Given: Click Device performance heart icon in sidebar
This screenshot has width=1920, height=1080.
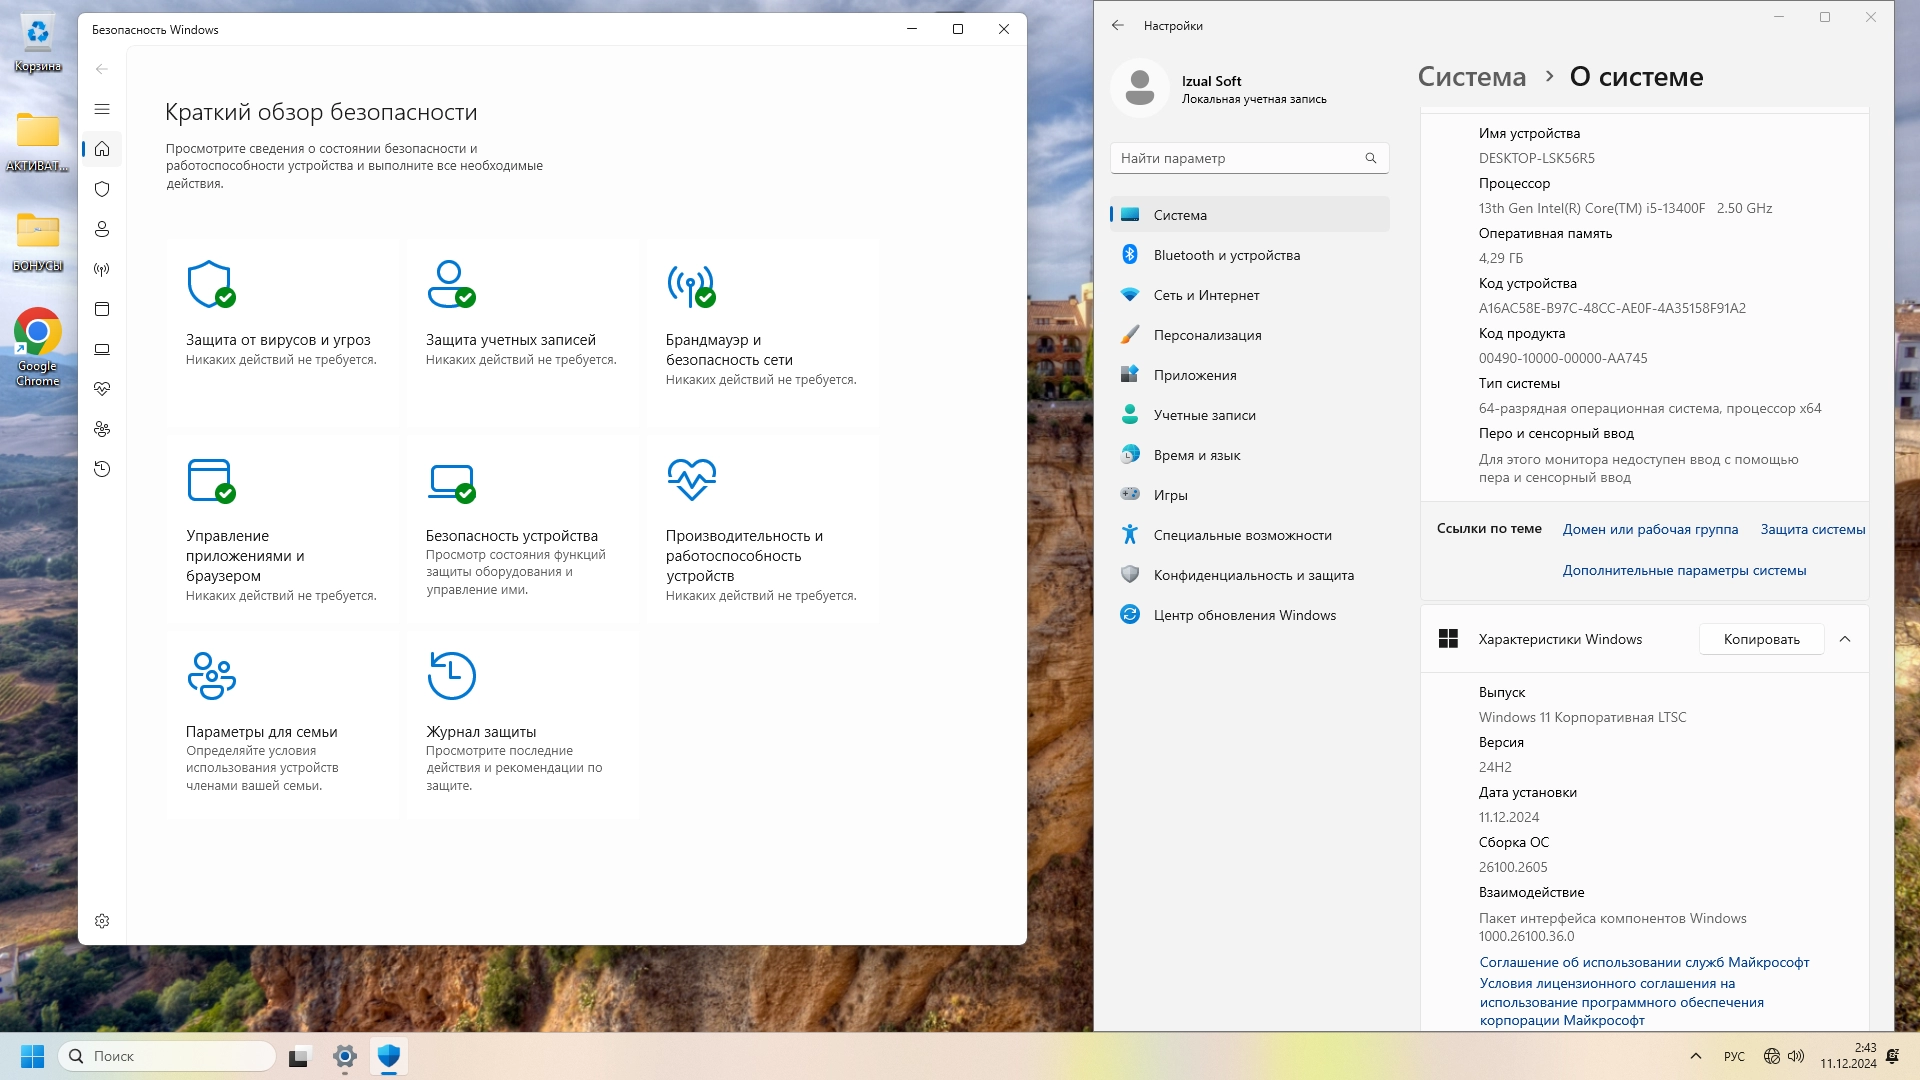Looking at the screenshot, I should point(102,389).
